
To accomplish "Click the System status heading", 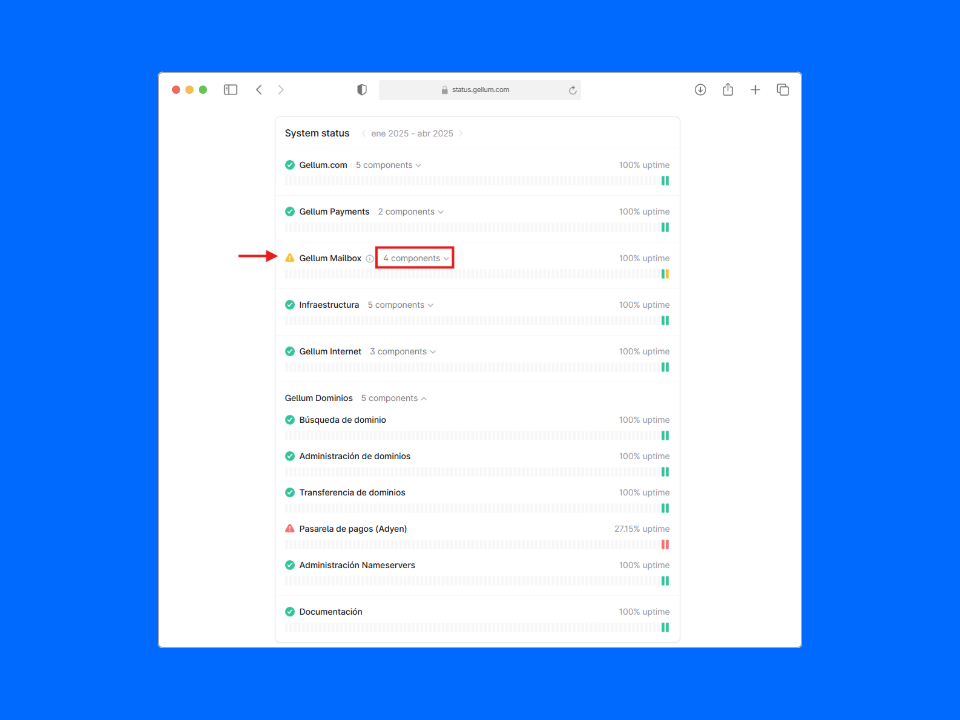I will (317, 133).
